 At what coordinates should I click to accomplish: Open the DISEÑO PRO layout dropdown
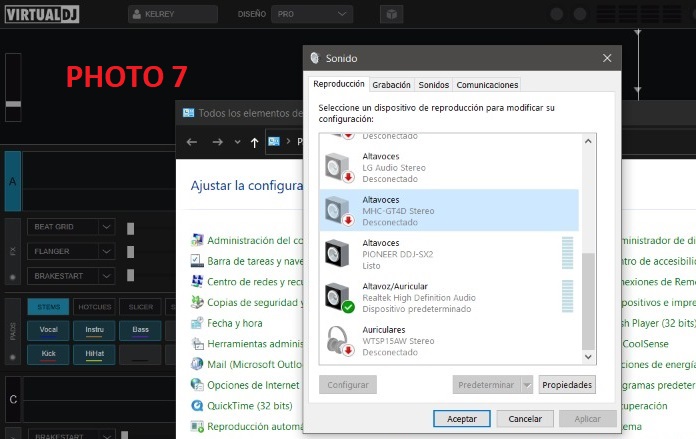click(x=312, y=14)
